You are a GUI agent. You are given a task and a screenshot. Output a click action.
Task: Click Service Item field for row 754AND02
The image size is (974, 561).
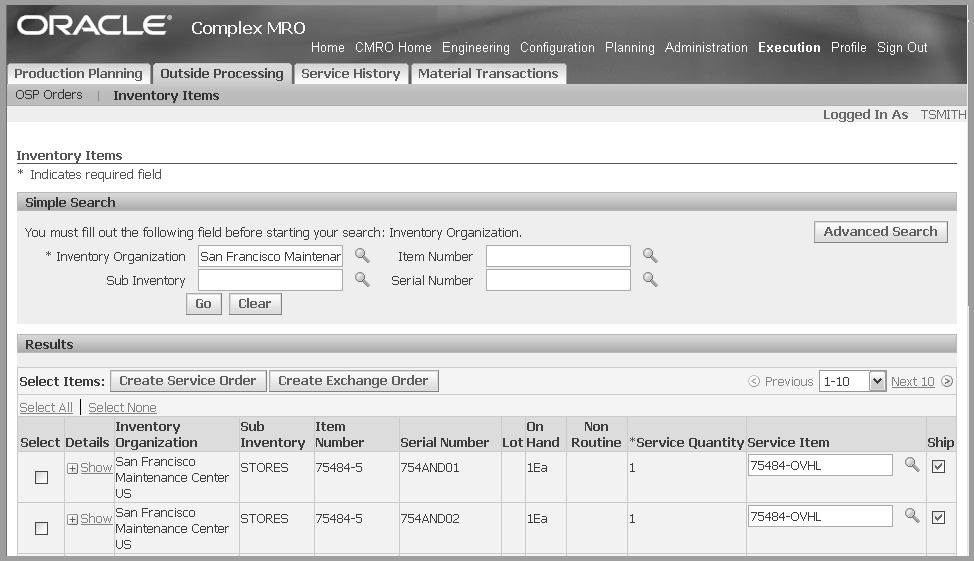click(821, 516)
